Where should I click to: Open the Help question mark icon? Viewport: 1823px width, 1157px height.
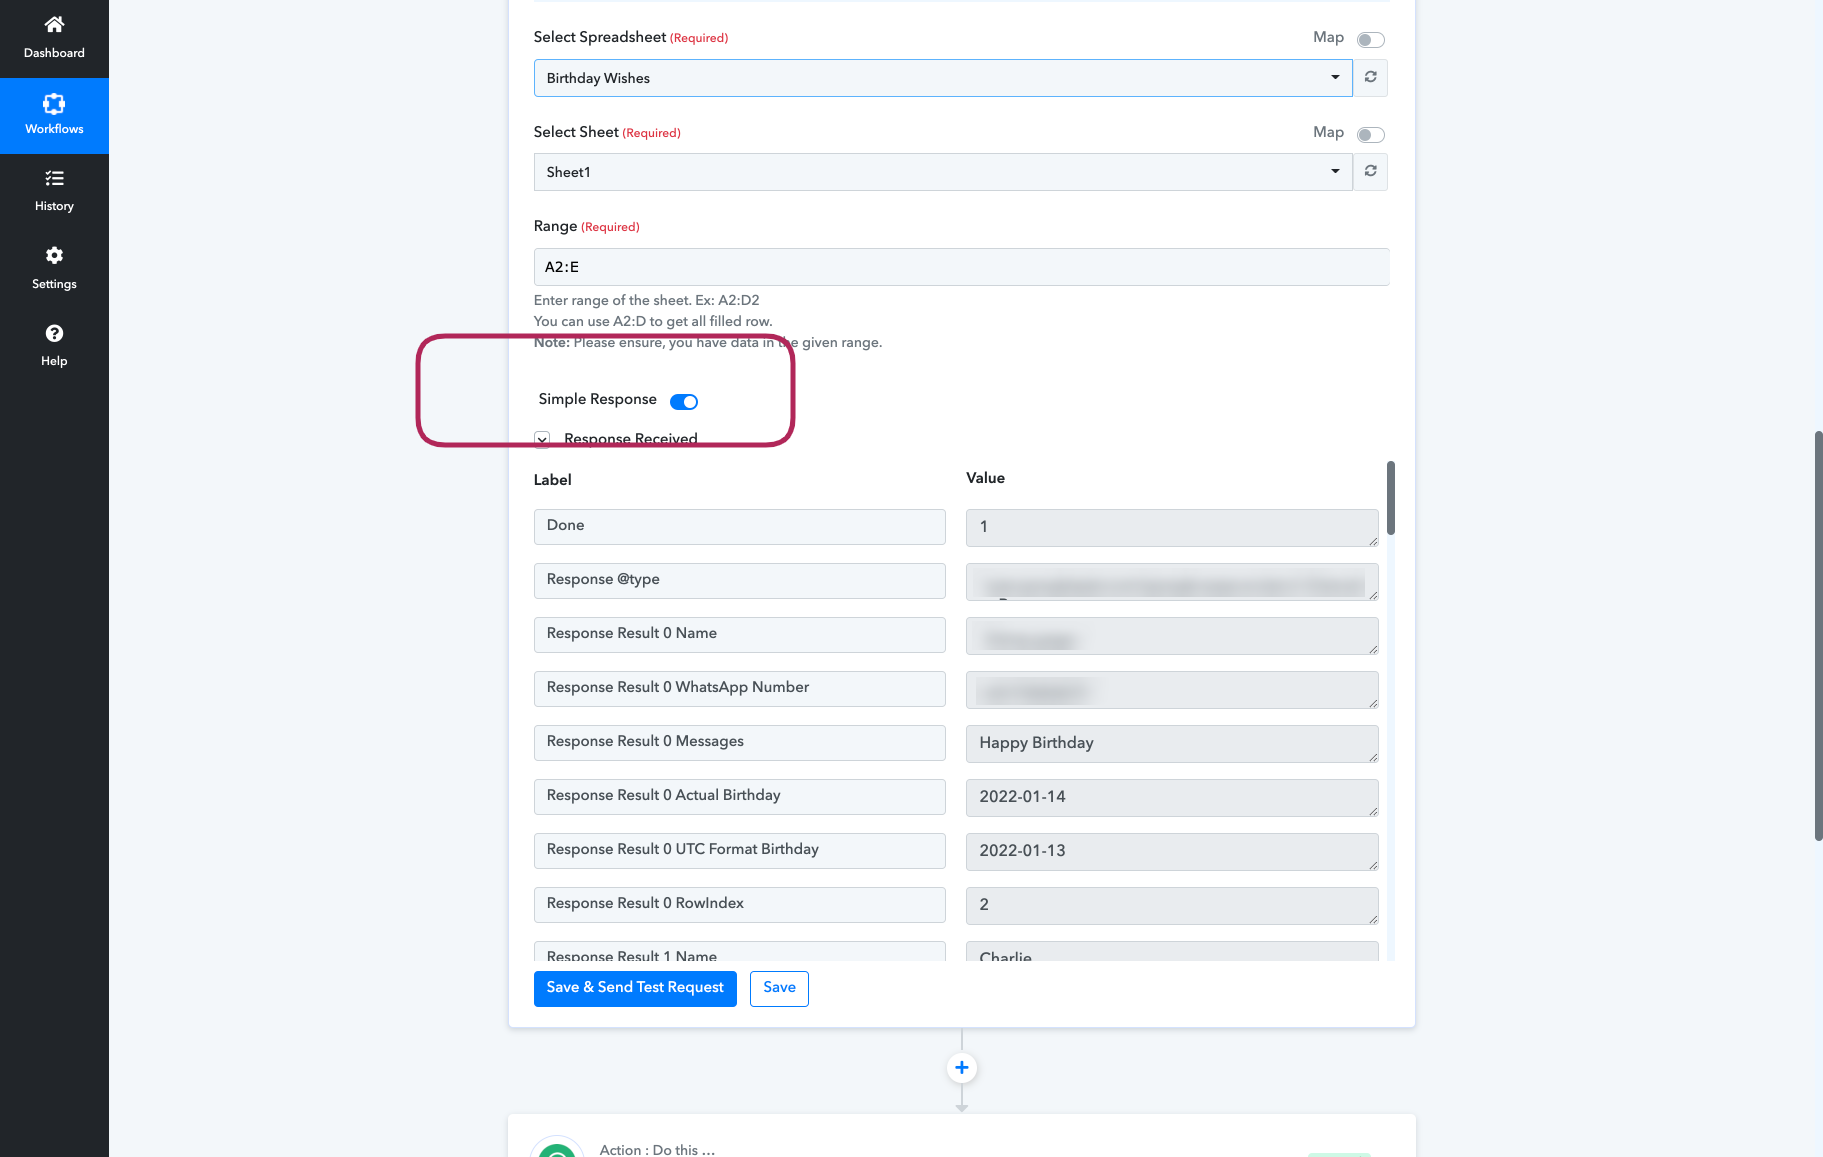[54, 333]
